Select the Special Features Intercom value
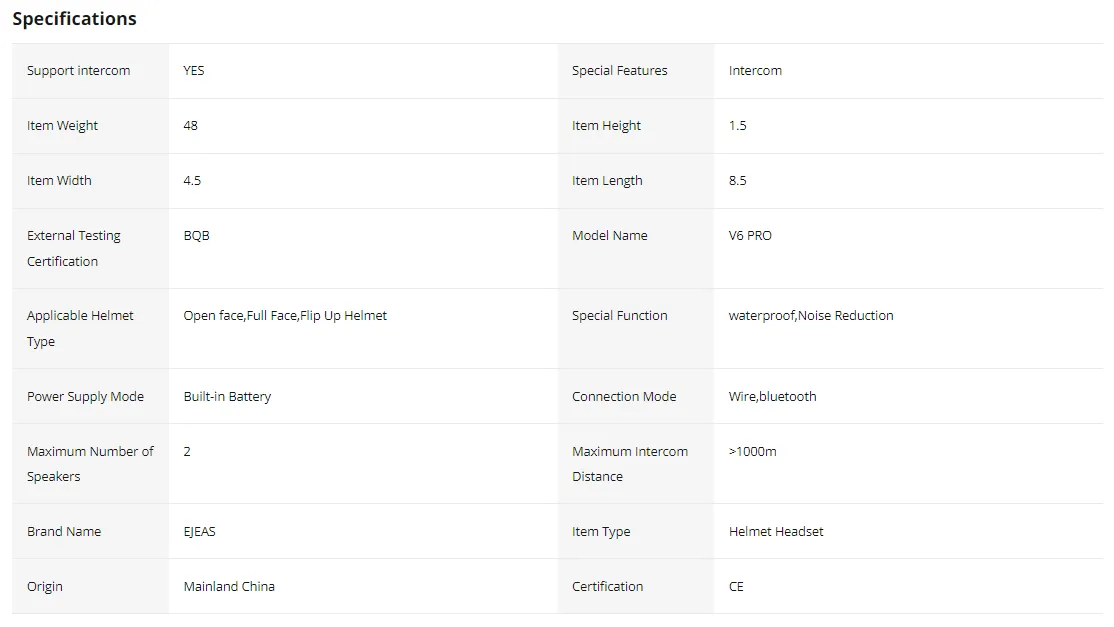 pyautogui.click(x=755, y=70)
